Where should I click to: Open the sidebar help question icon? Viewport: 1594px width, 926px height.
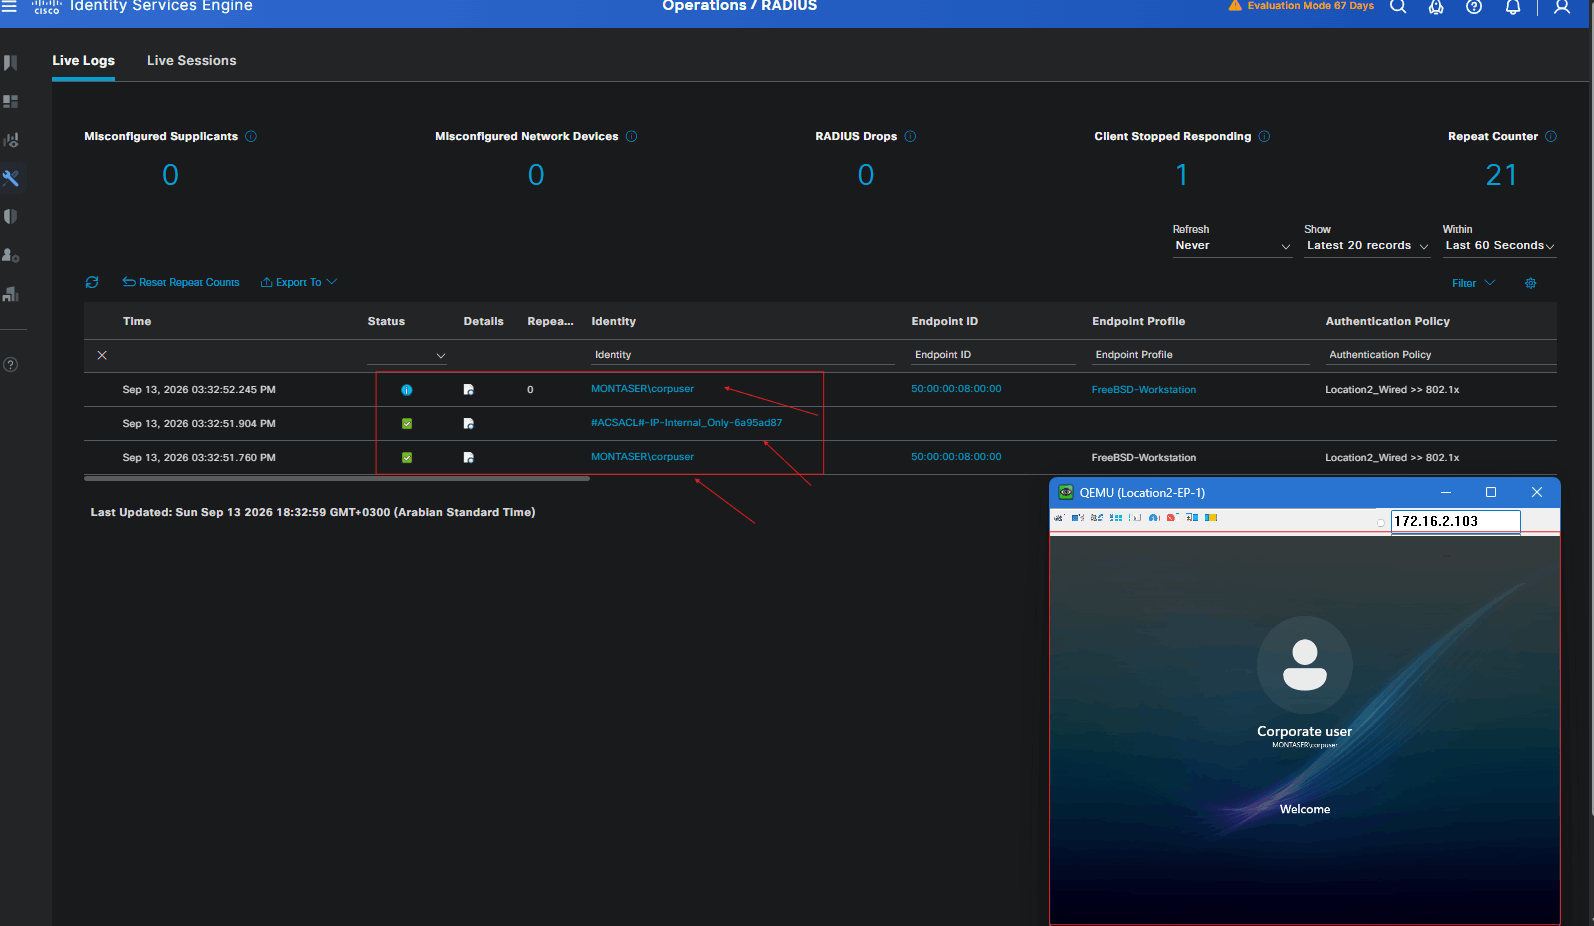[11, 364]
